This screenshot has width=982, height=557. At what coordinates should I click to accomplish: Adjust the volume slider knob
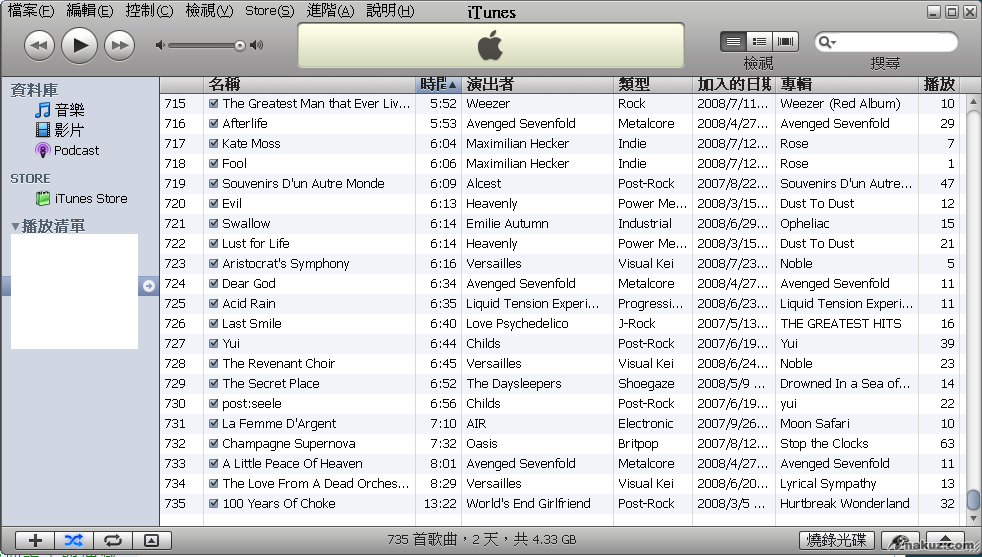tap(240, 45)
